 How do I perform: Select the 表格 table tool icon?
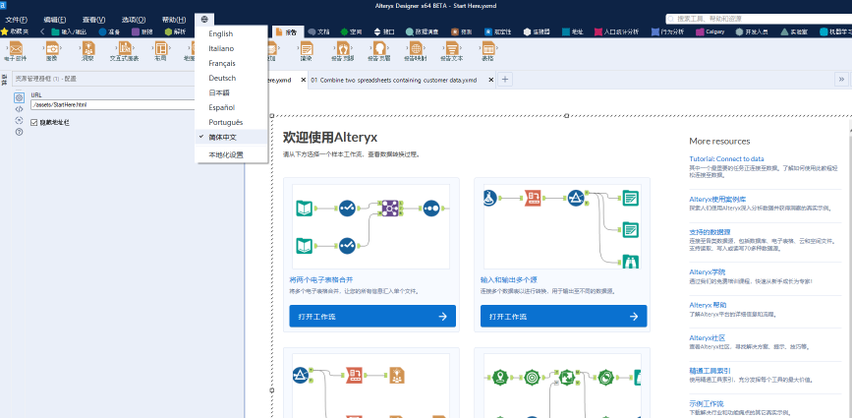[488, 48]
